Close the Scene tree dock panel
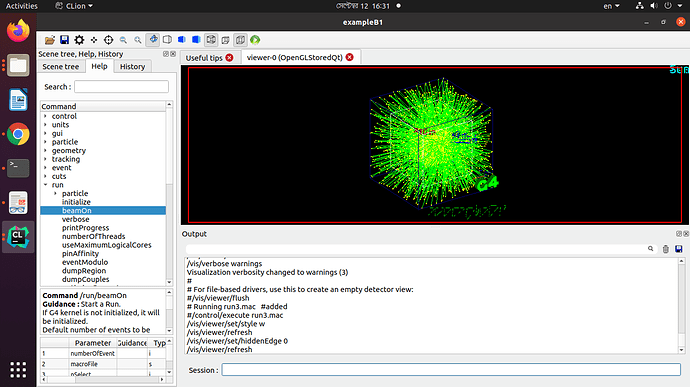This screenshot has width=690, height=387. coord(173,54)
